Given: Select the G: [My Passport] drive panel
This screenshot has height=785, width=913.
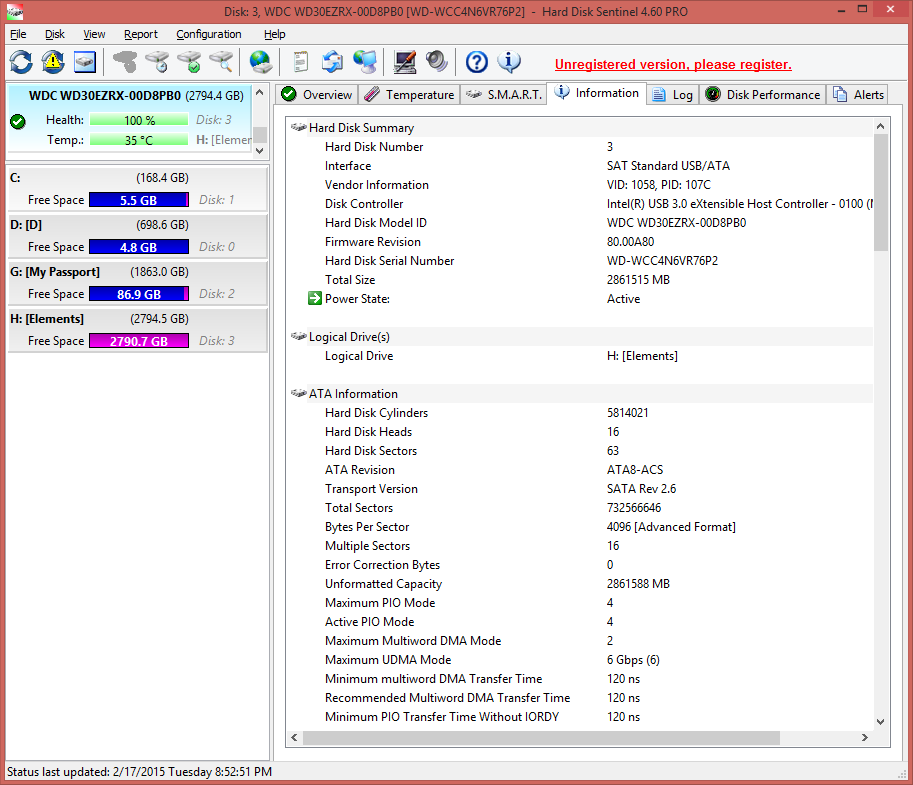Looking at the screenshot, I should 137,283.
